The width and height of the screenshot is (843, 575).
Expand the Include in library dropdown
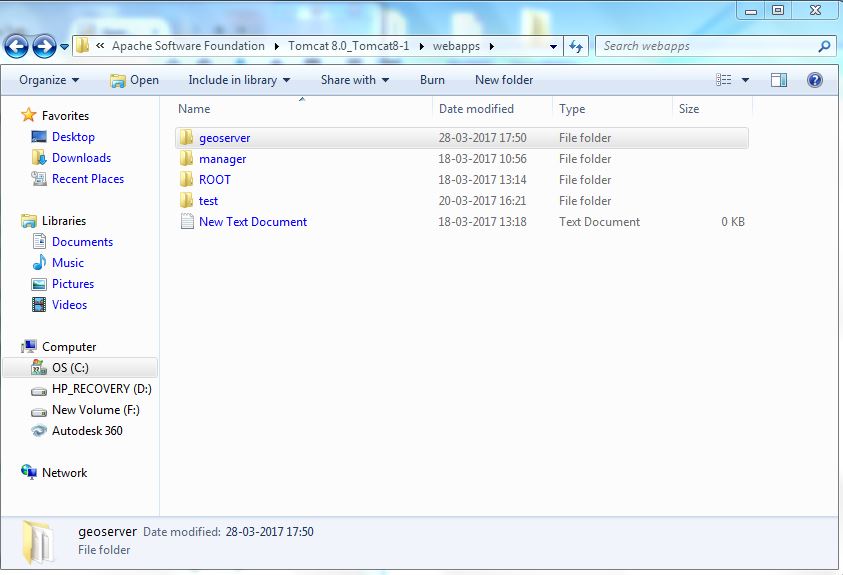pyautogui.click(x=239, y=80)
